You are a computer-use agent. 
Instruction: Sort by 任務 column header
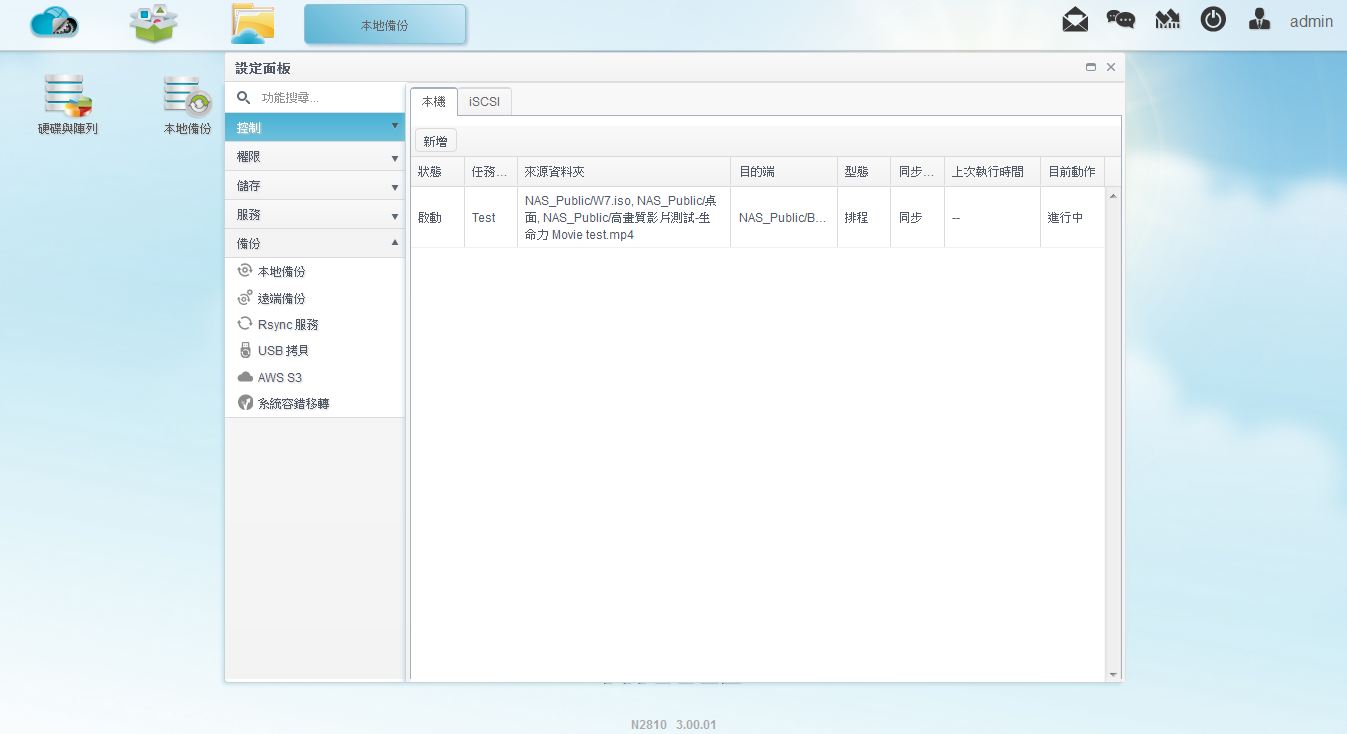tap(491, 172)
